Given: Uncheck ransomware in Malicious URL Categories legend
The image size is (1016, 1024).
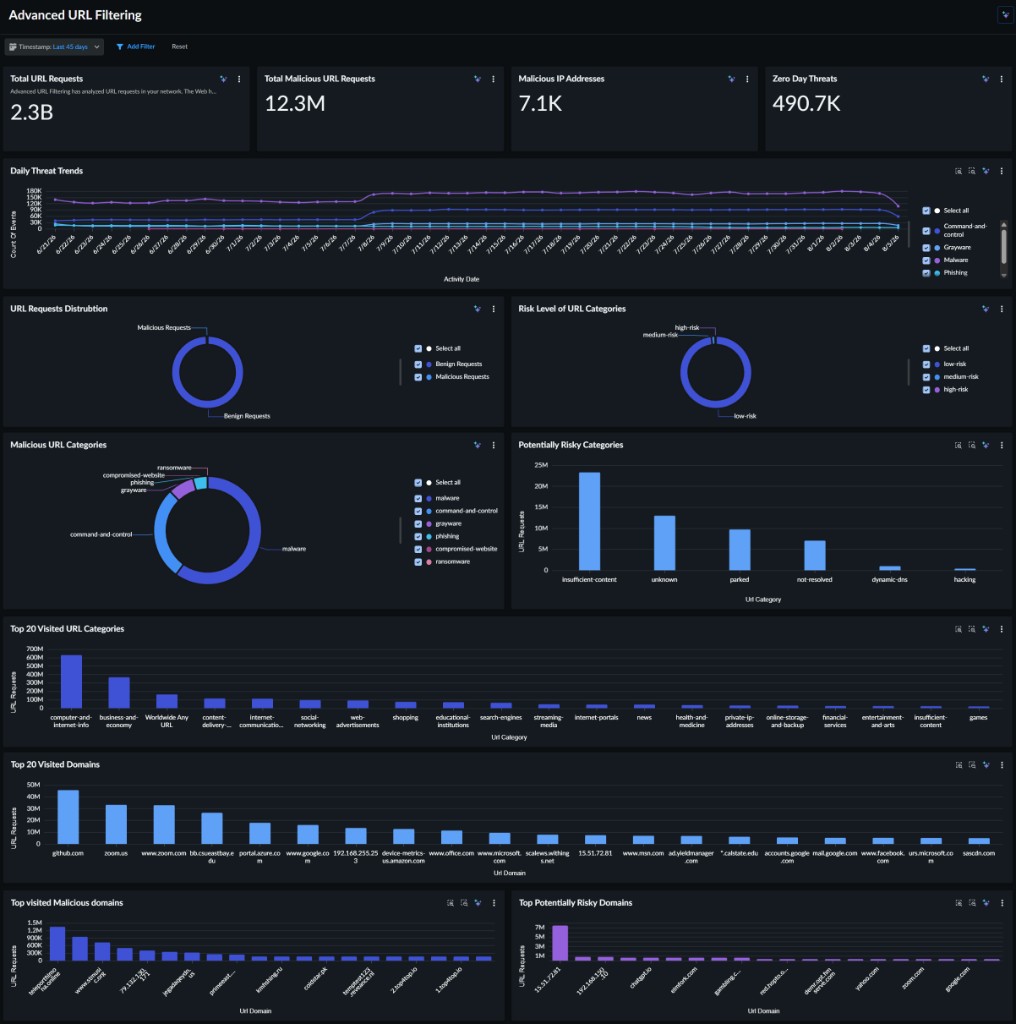Looking at the screenshot, I should [x=418, y=562].
